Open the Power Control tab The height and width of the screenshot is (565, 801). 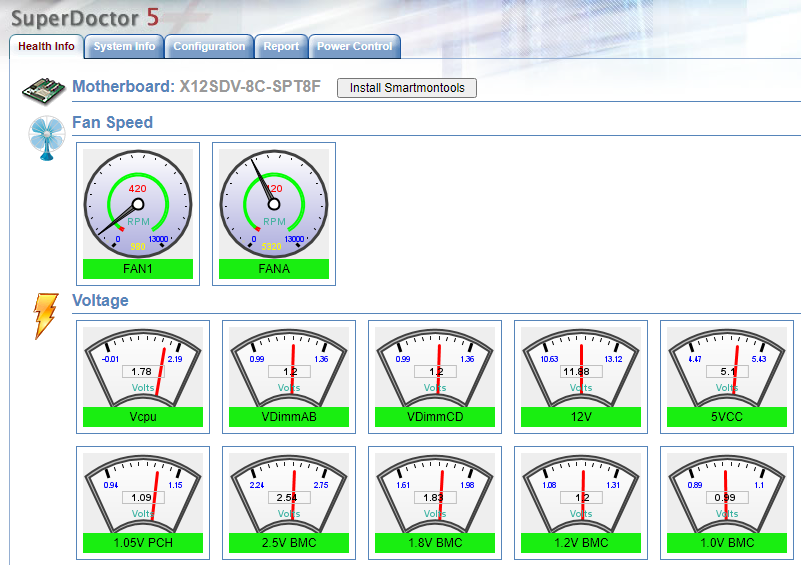pyautogui.click(x=355, y=46)
